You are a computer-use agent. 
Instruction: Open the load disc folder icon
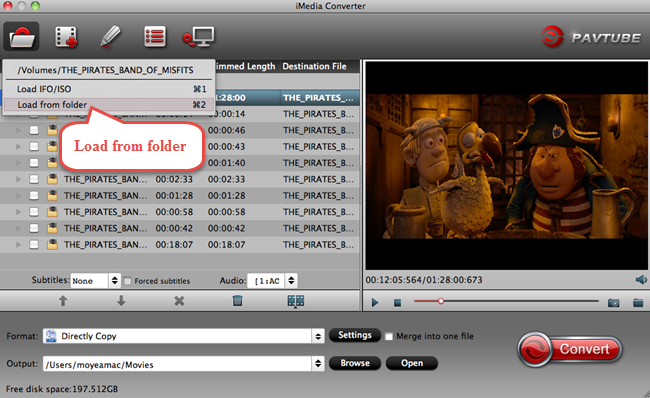pyautogui.click(x=21, y=36)
